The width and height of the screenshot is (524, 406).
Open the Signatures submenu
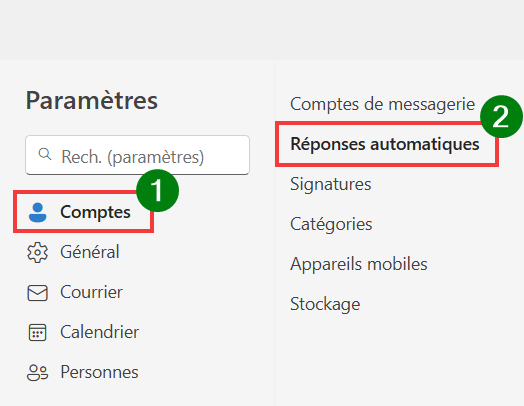click(331, 184)
